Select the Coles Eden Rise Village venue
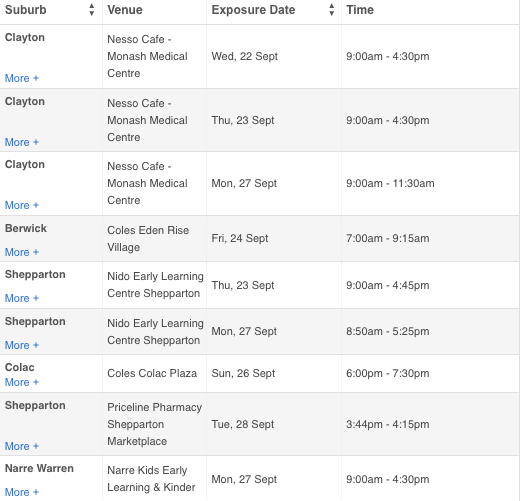520x501 pixels. (148, 239)
